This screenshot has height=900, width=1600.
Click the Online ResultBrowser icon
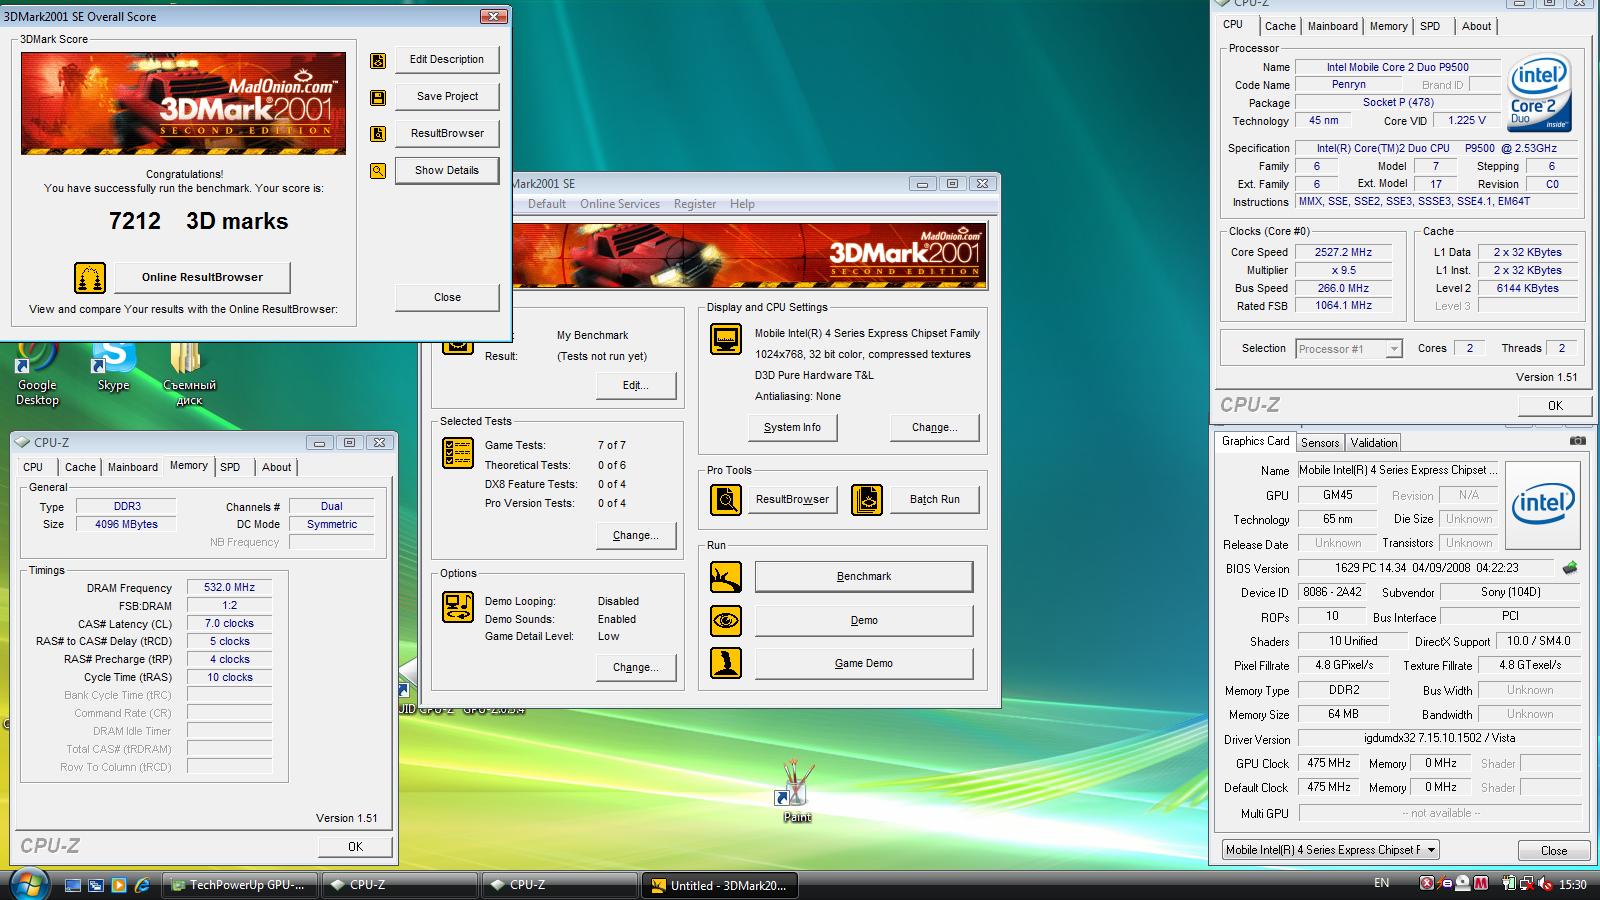(x=90, y=277)
